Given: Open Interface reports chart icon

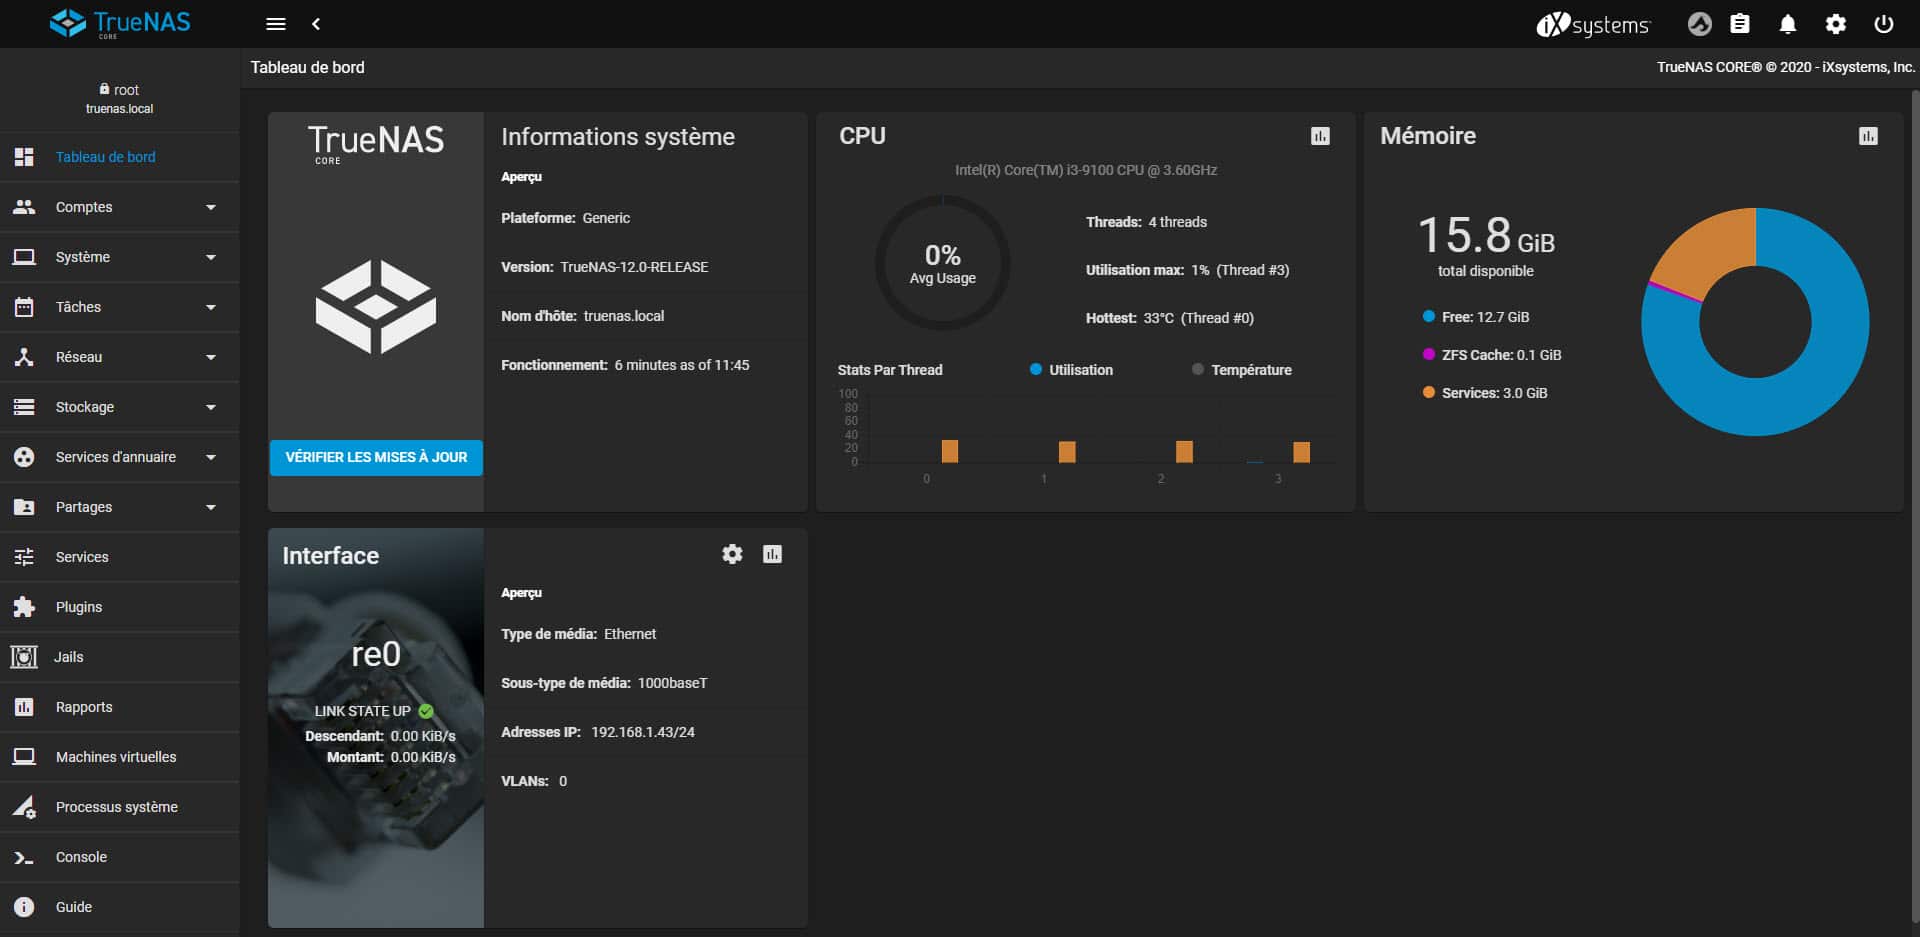Looking at the screenshot, I should 772,554.
